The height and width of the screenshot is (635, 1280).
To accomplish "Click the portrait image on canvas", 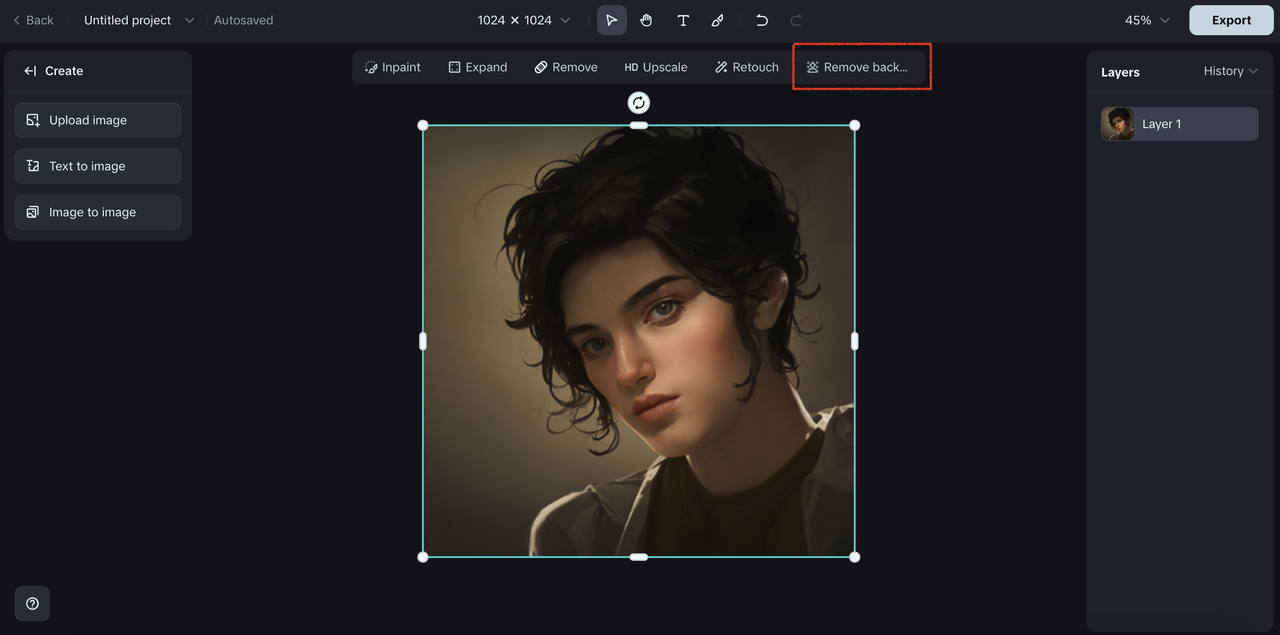I will [638, 341].
